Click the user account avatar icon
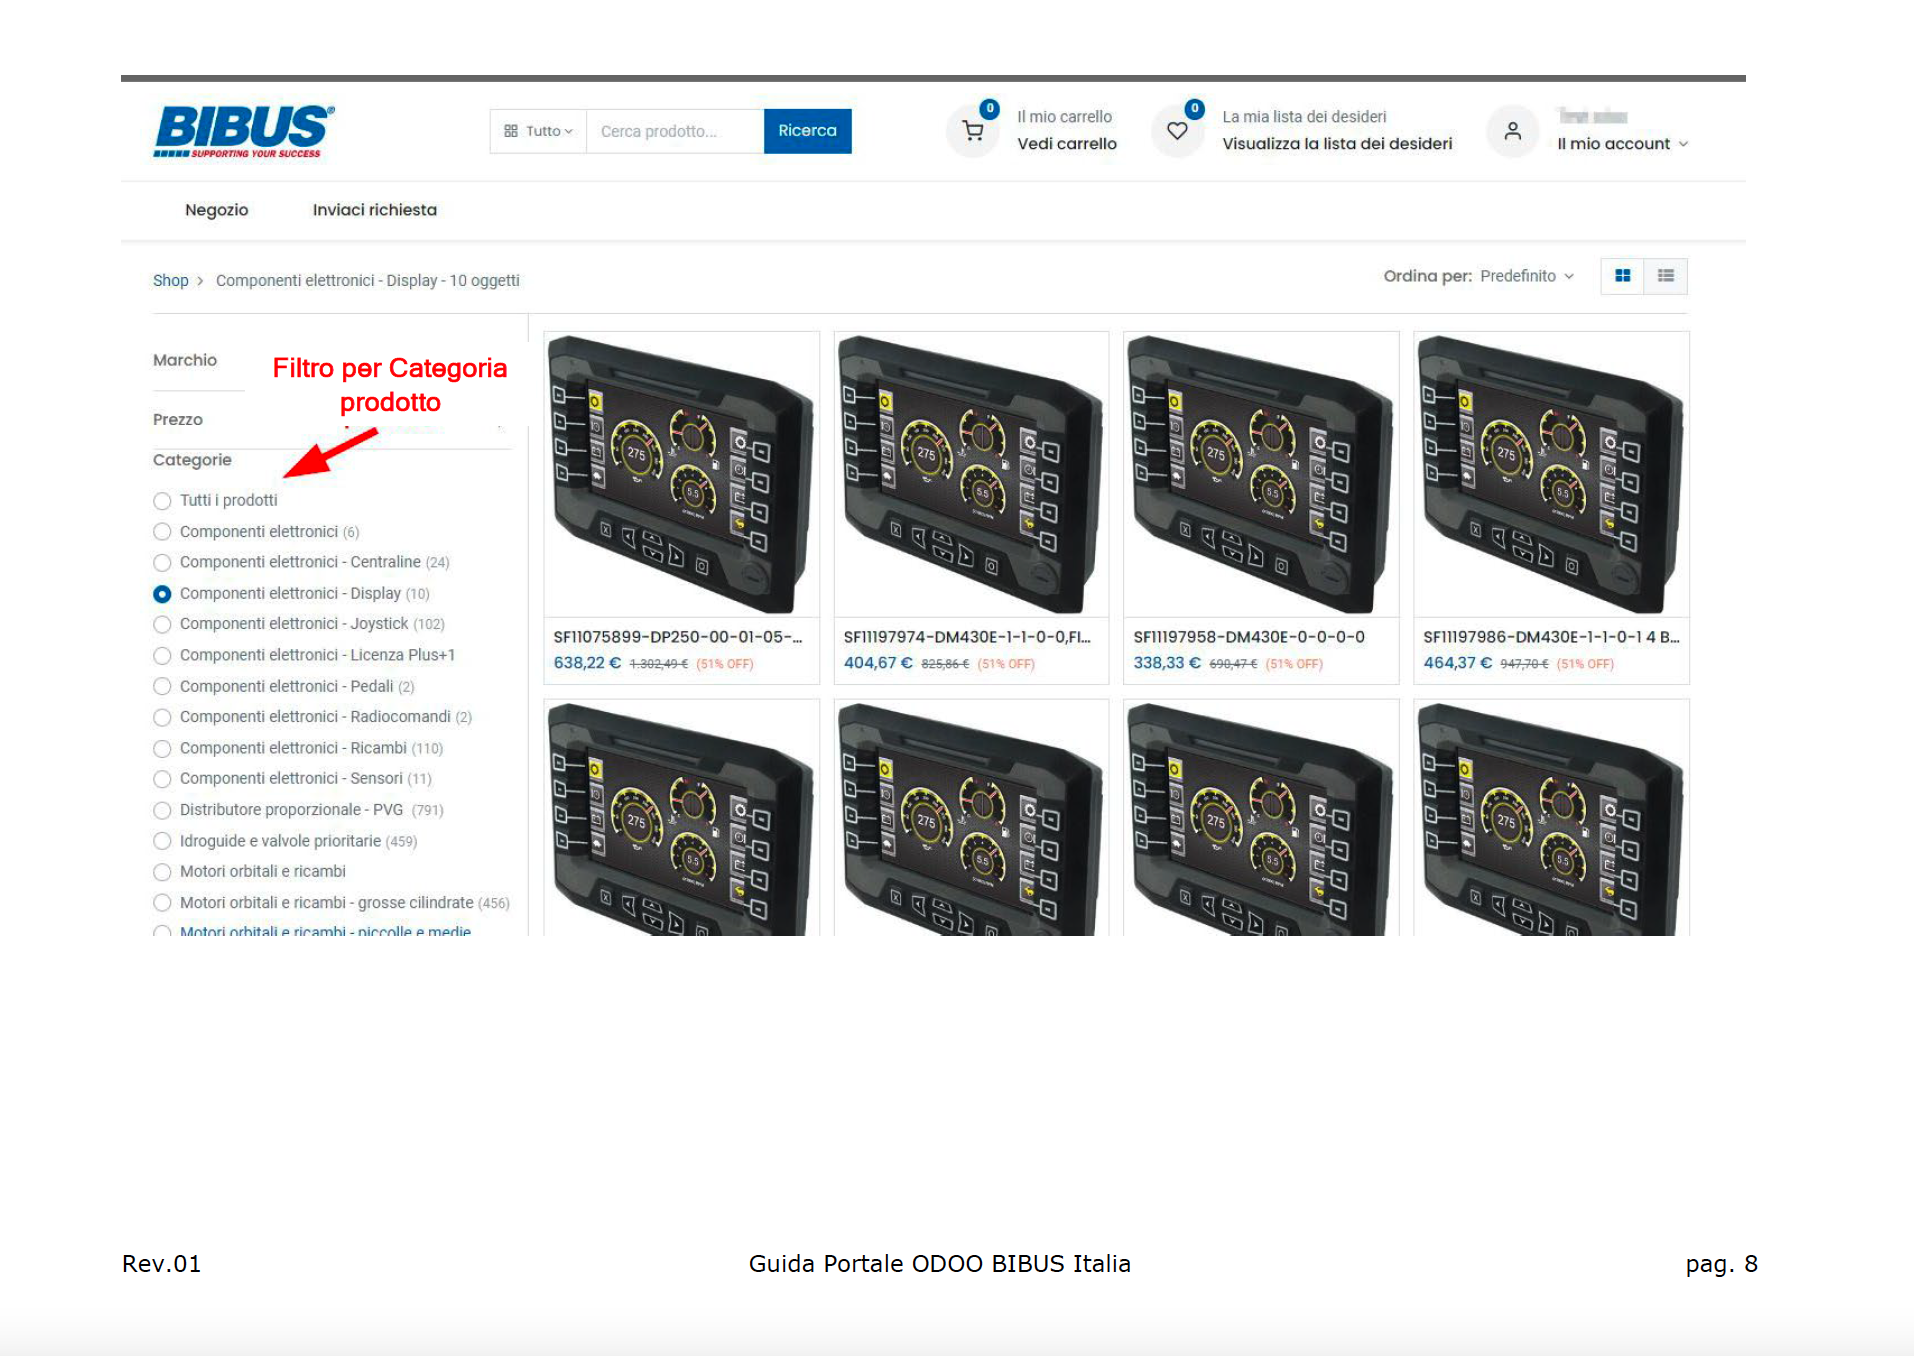Image resolution: width=1914 pixels, height=1356 pixels. coord(1512,131)
